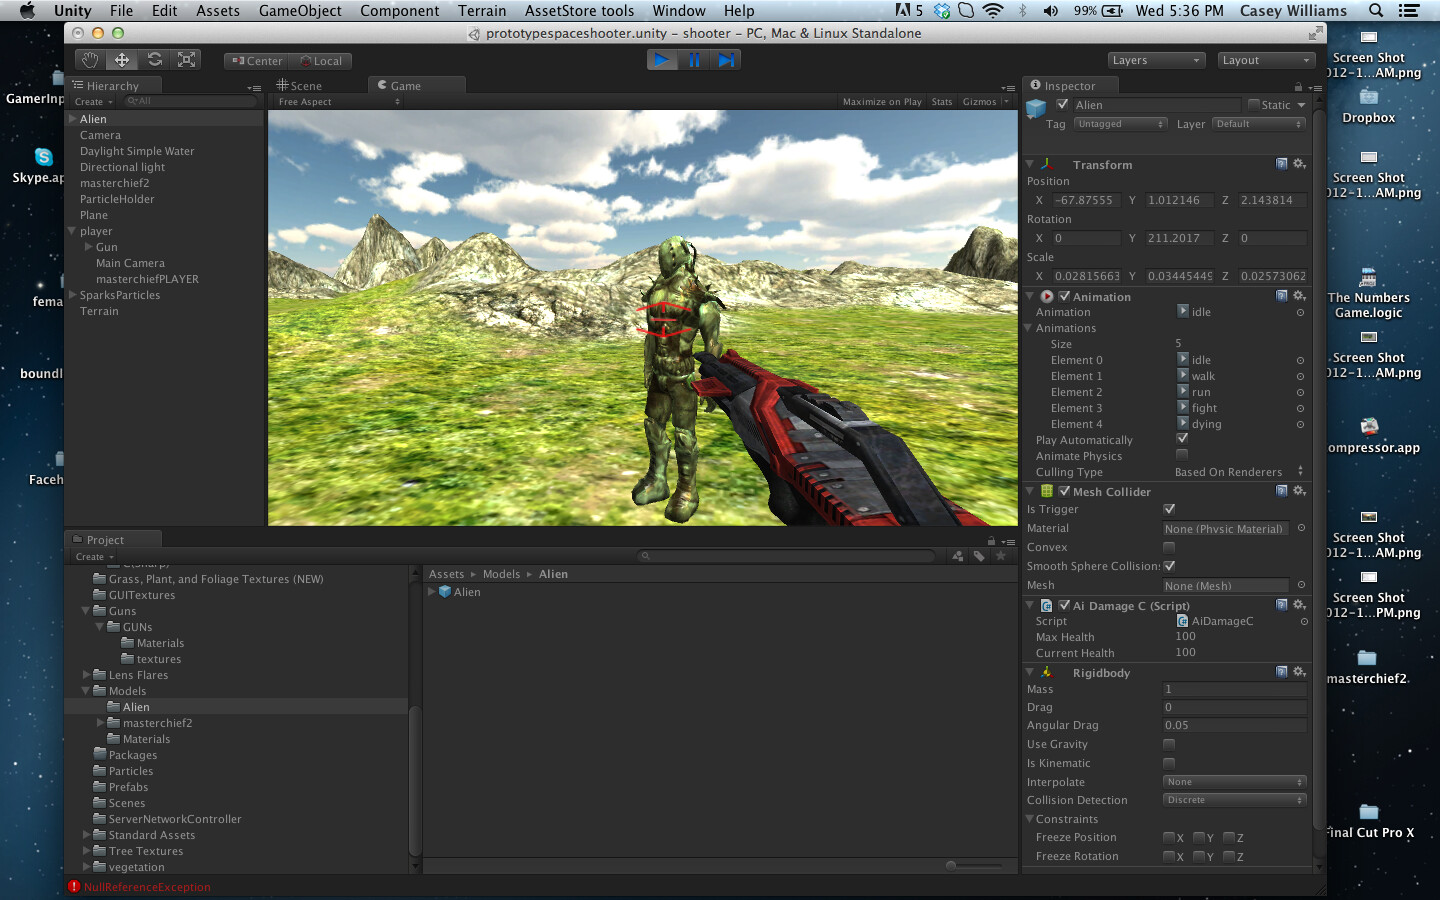Switch to the Scene tab

(305, 85)
